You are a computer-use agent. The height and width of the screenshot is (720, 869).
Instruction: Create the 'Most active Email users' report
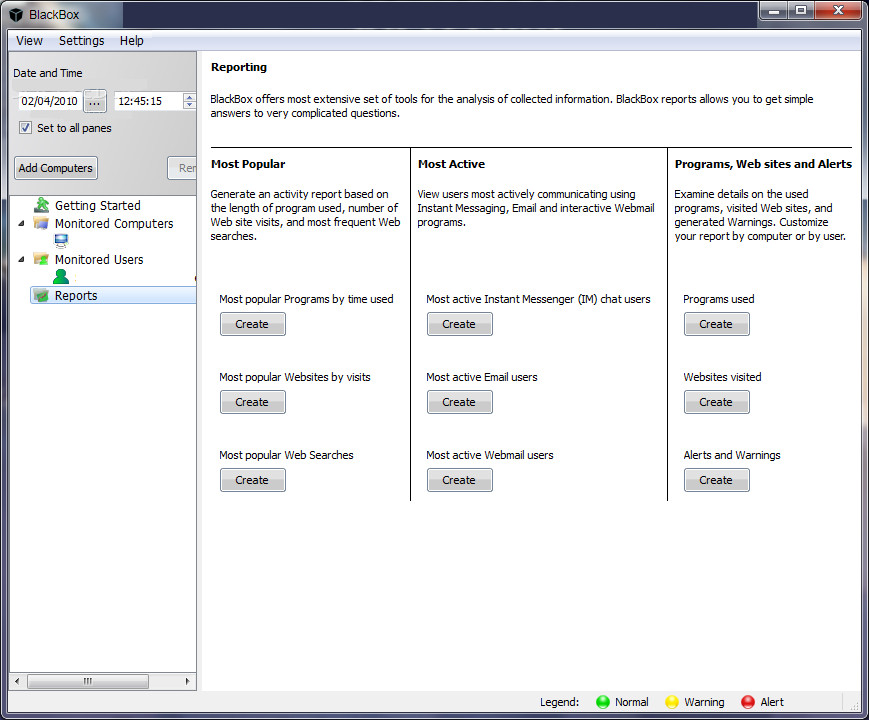coord(459,402)
